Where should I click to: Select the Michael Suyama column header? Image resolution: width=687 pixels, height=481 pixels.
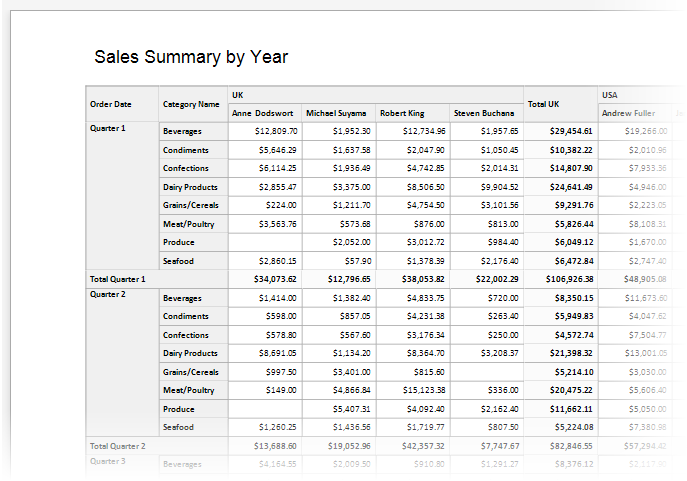(338, 113)
